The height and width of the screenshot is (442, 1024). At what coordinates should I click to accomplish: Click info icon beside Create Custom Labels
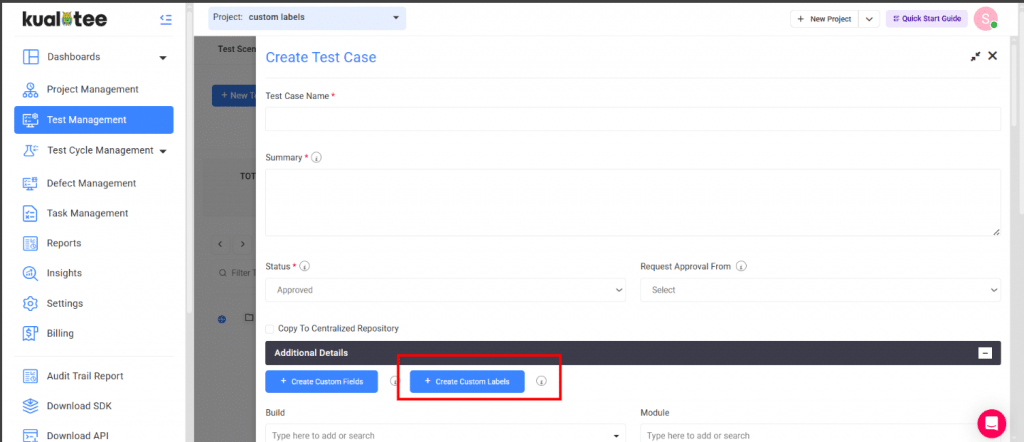coord(541,381)
